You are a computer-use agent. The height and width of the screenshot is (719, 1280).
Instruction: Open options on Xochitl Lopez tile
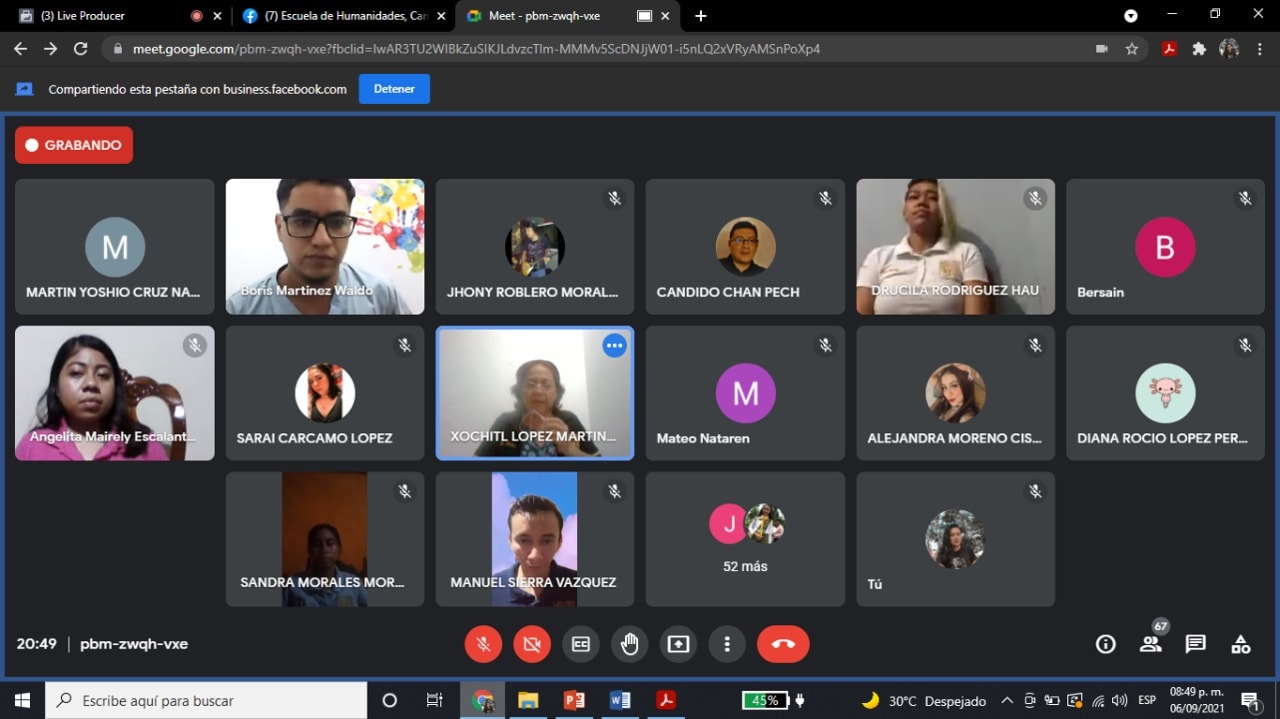tap(614, 346)
